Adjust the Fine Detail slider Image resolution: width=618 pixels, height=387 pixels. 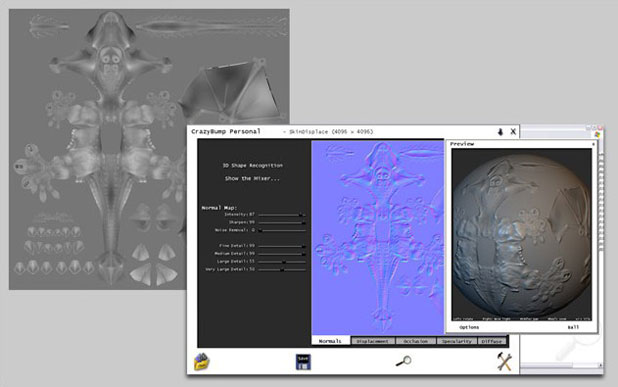click(x=282, y=246)
